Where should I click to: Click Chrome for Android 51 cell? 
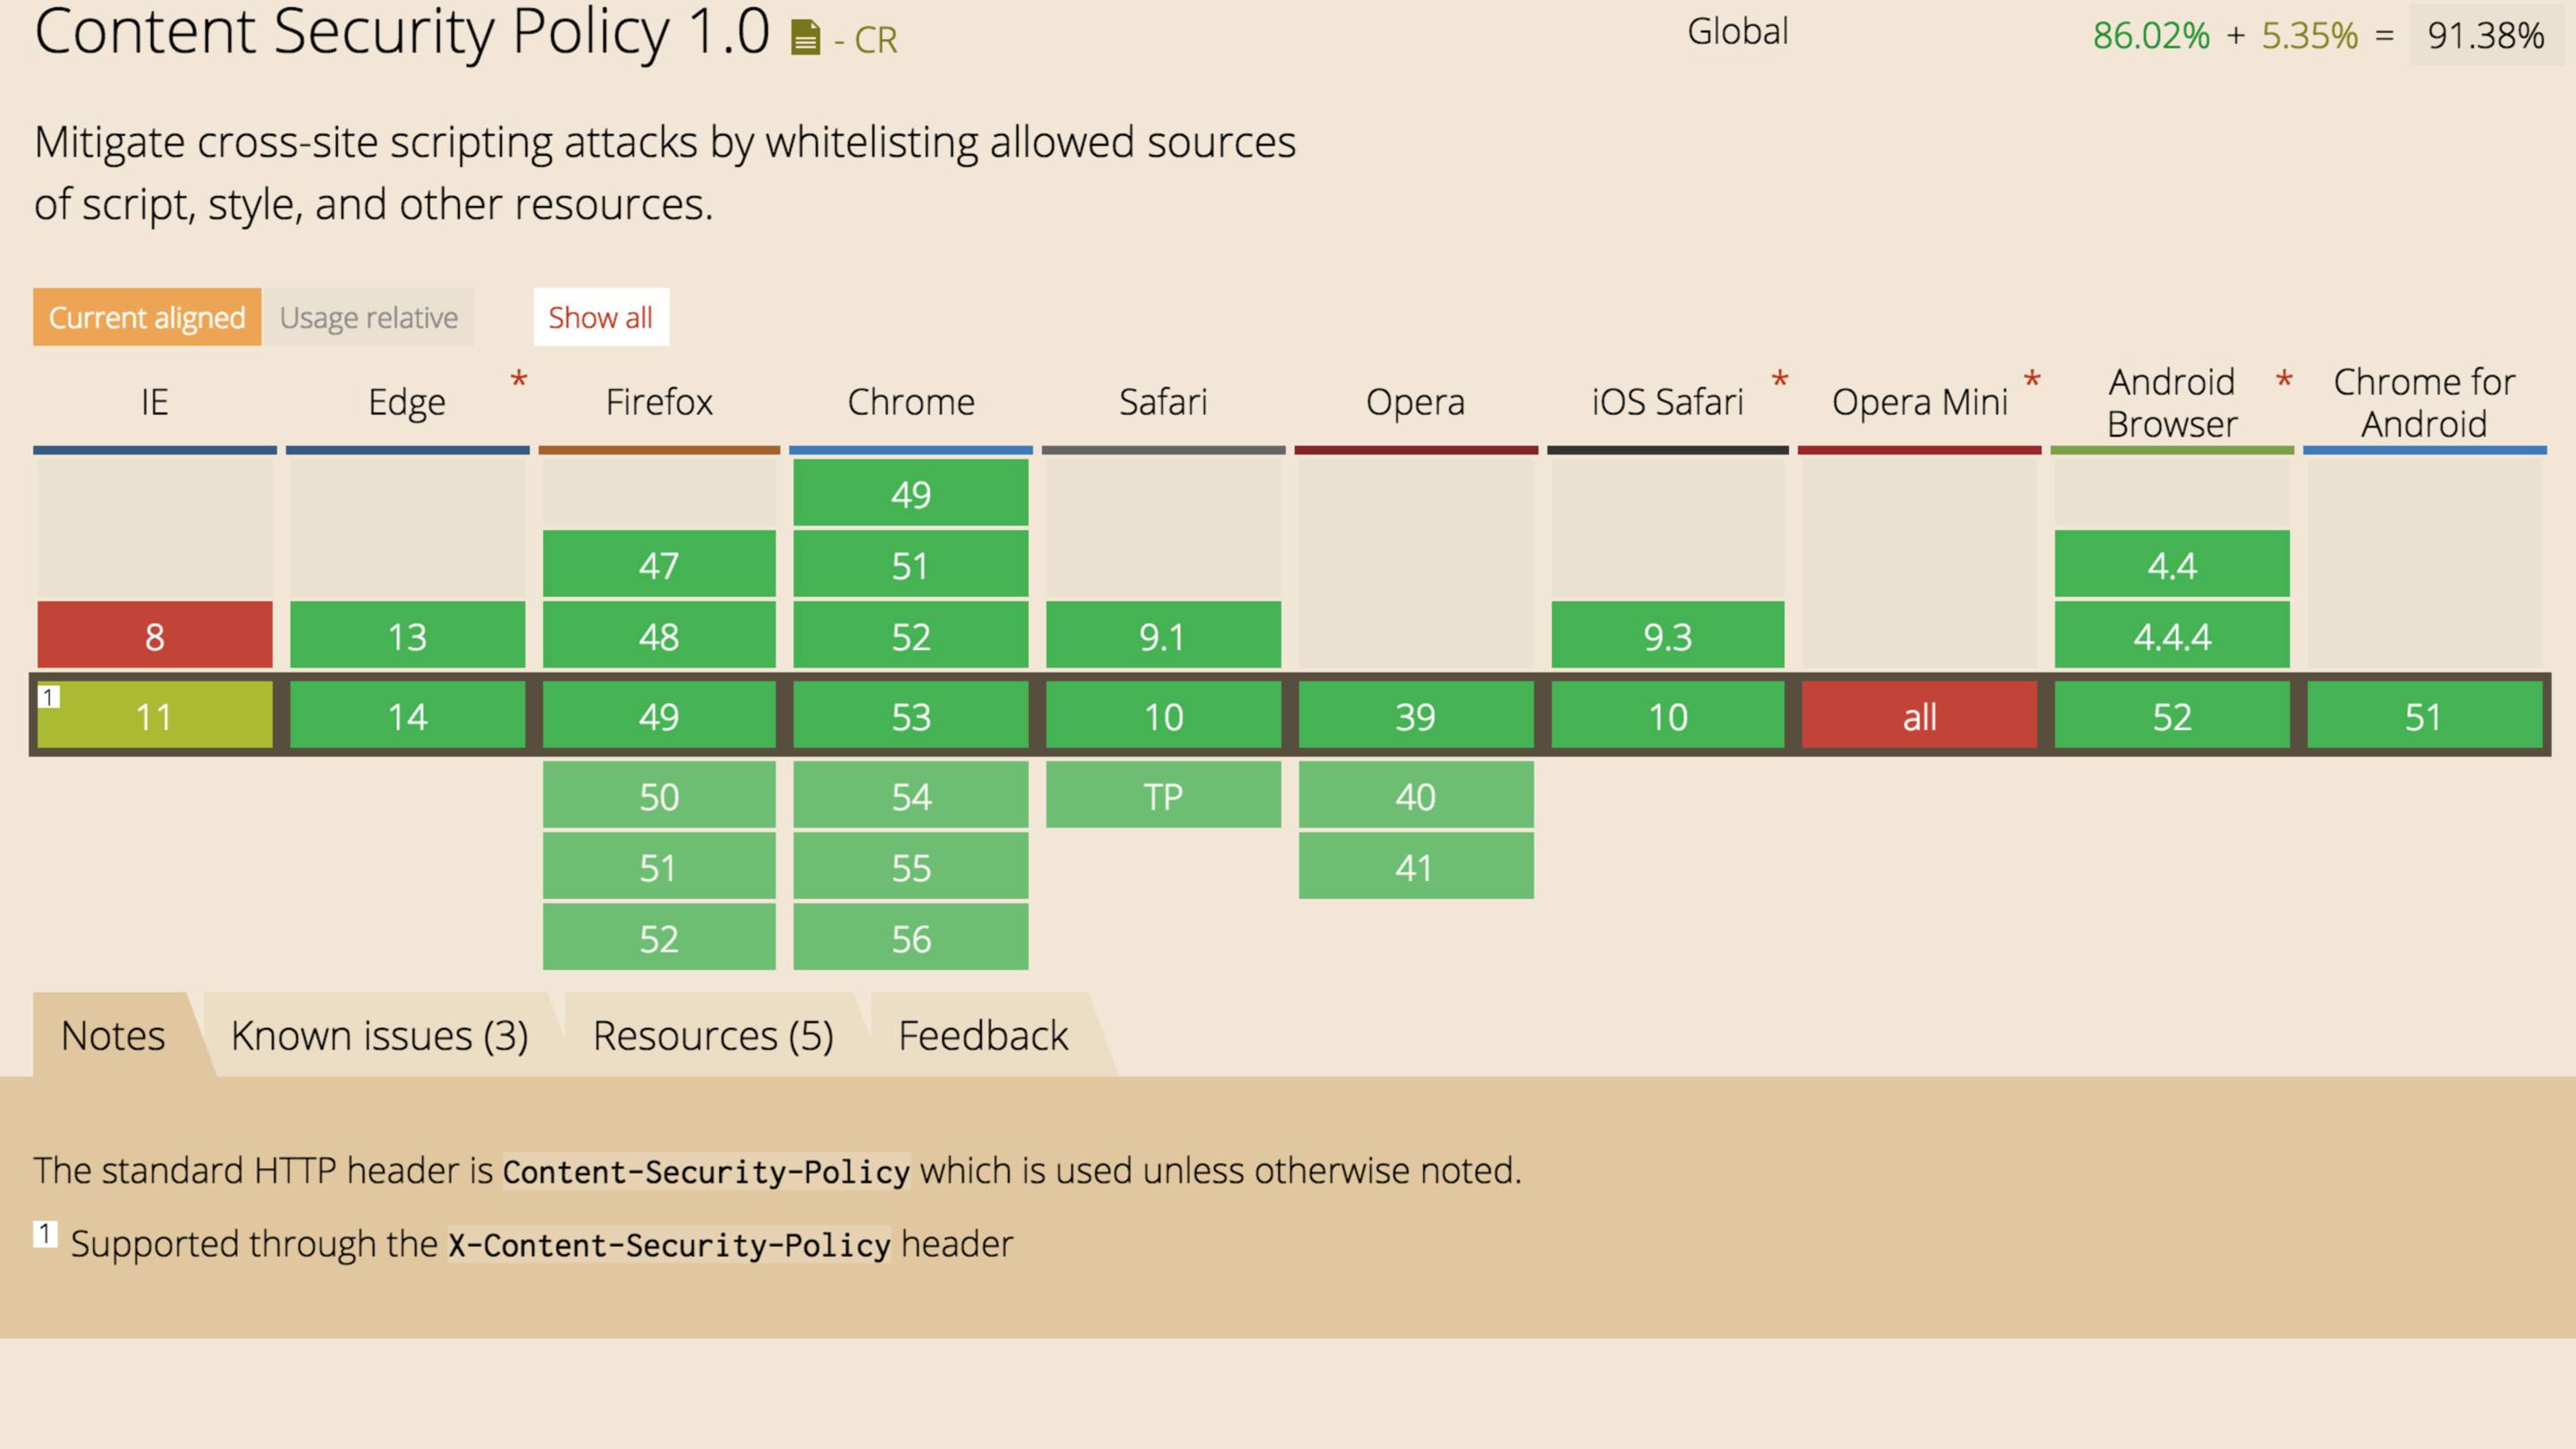coord(2424,715)
